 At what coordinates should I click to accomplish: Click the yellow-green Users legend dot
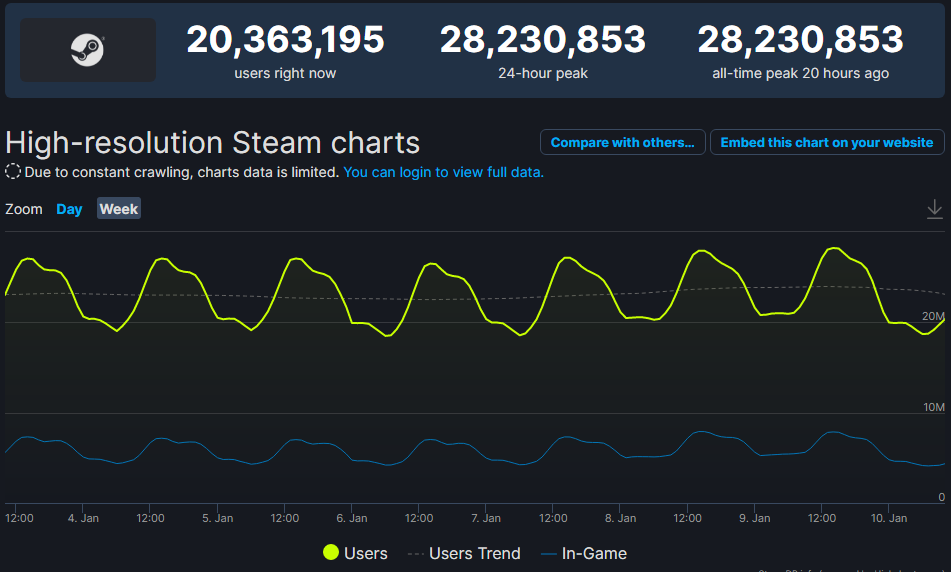point(331,552)
